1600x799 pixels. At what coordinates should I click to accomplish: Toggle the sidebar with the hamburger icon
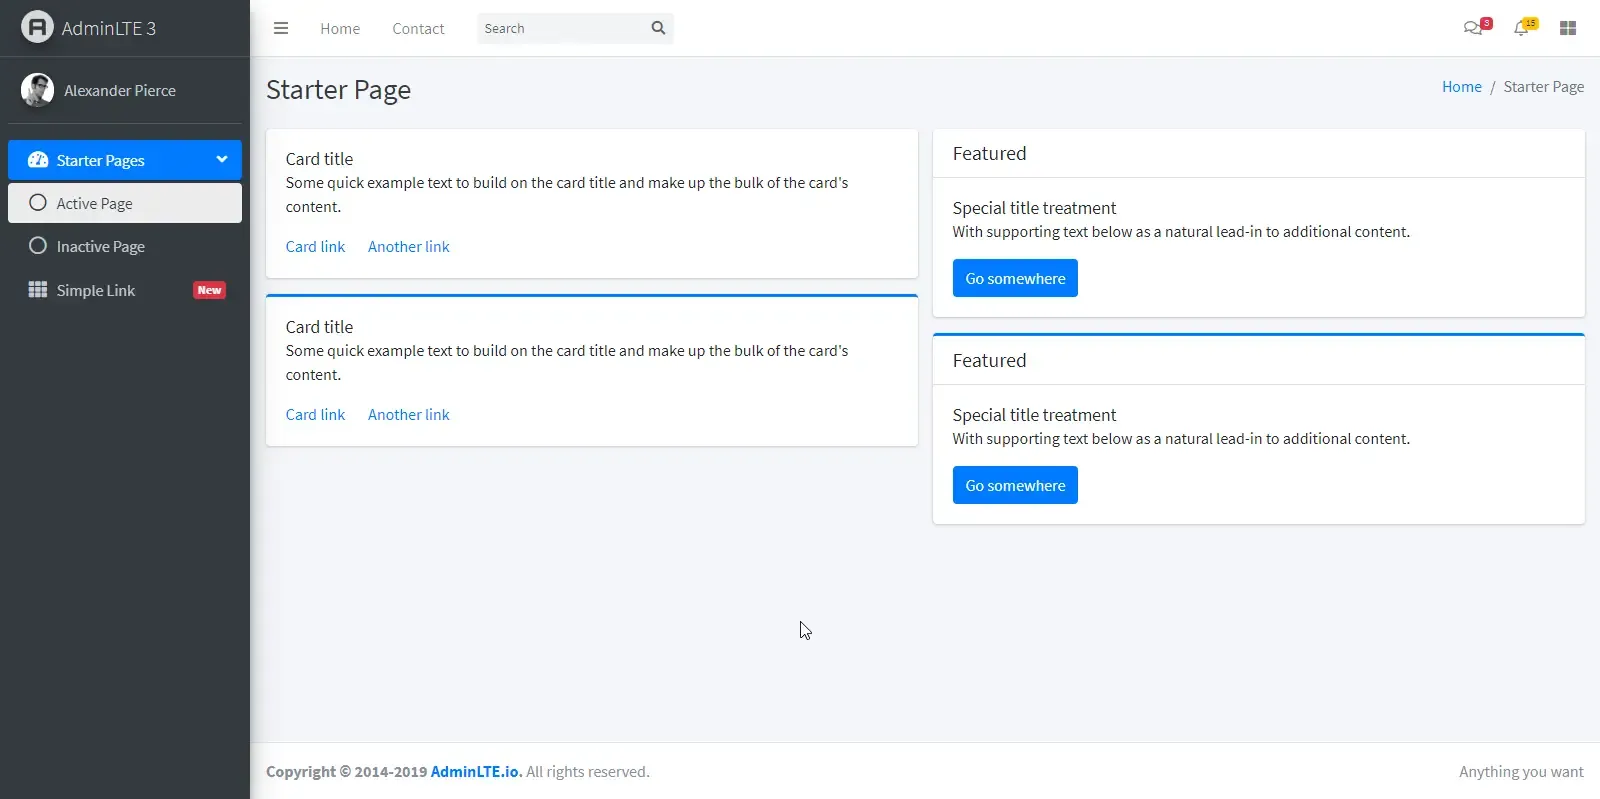click(281, 28)
